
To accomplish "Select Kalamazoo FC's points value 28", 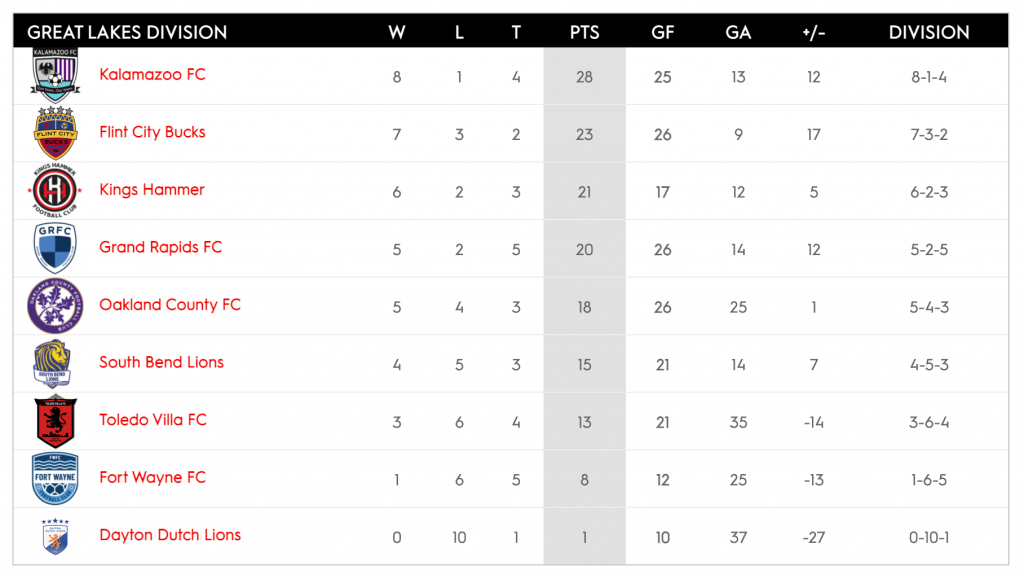I will (585, 77).
